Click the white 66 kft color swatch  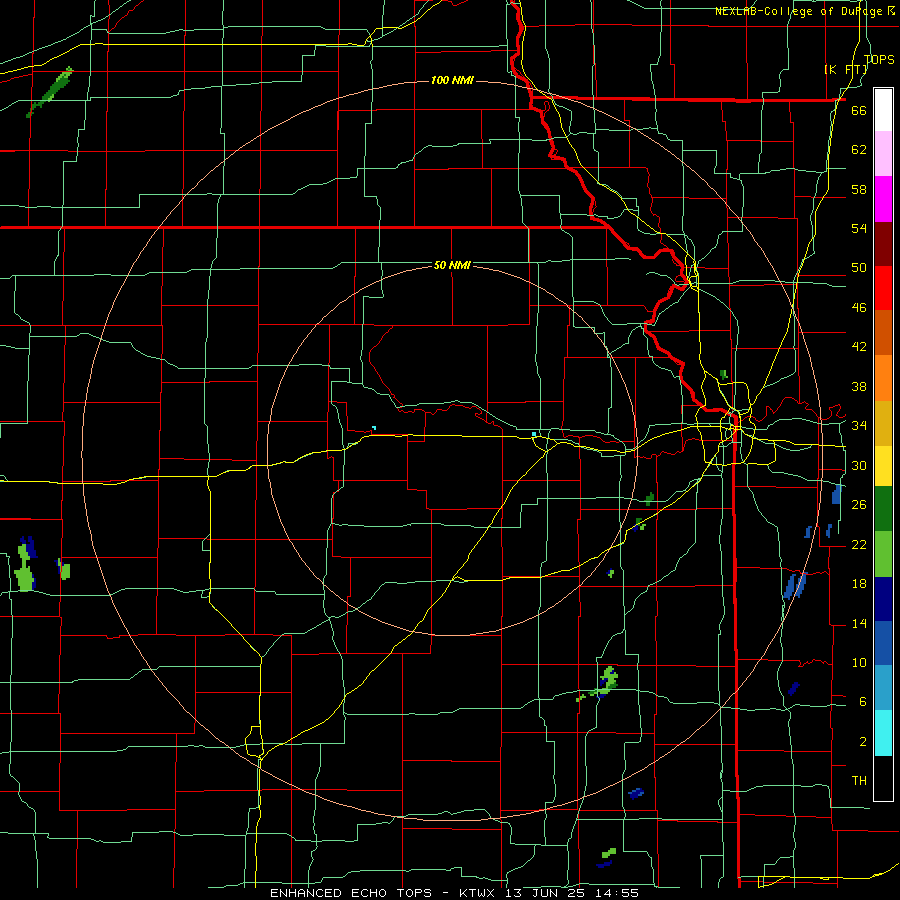tap(883, 110)
